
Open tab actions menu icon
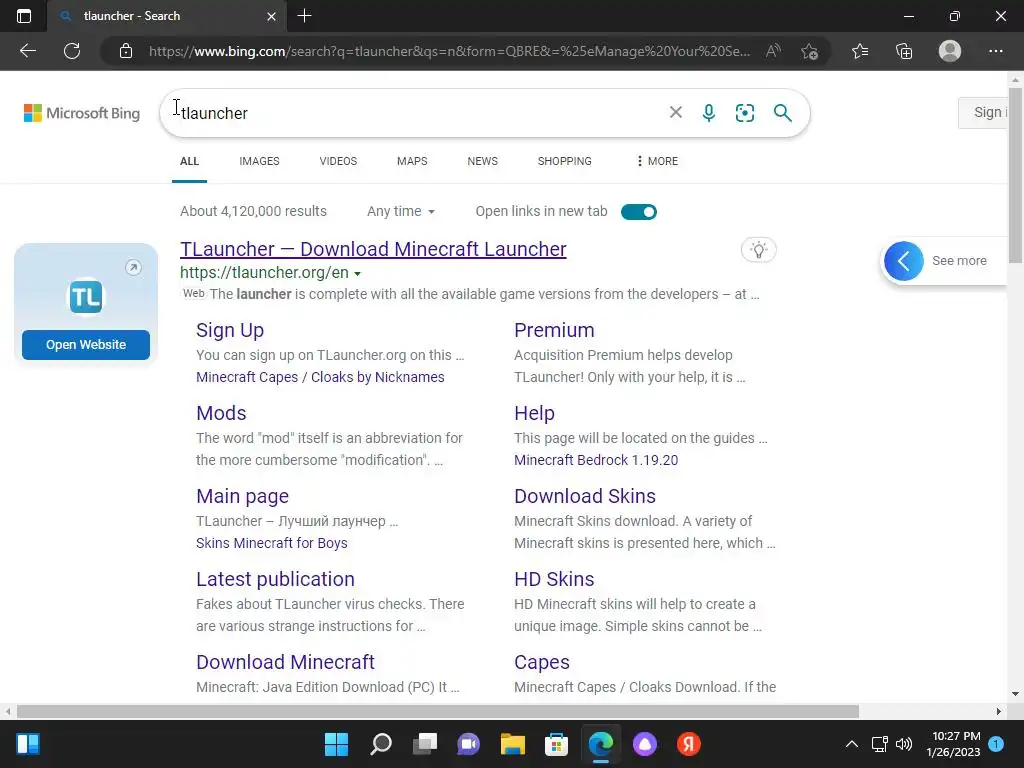click(x=24, y=16)
